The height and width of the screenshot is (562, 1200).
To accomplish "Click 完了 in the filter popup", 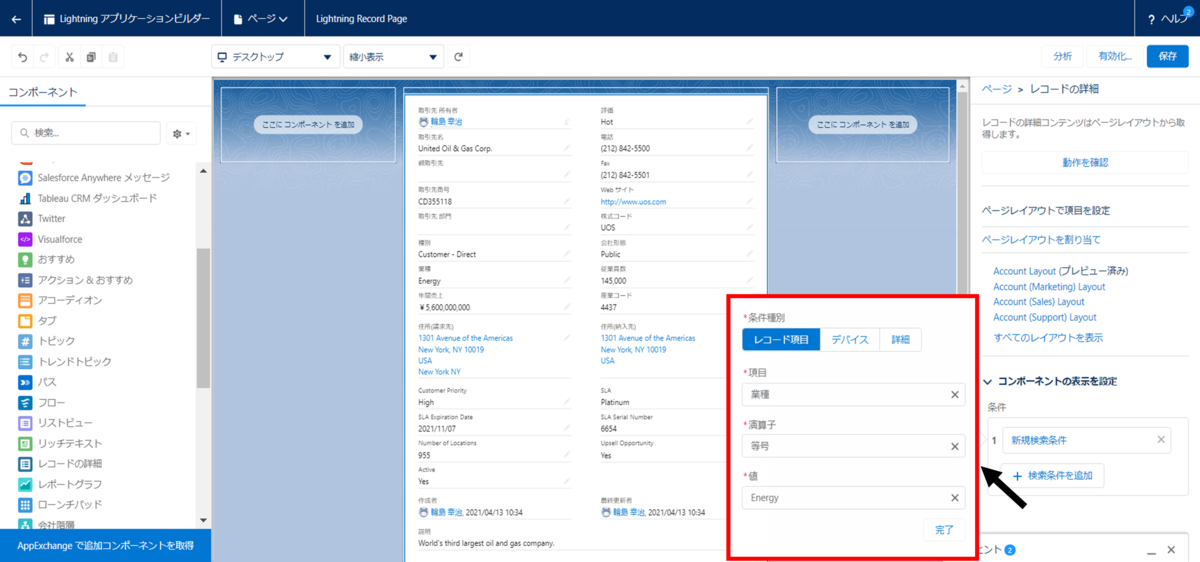I will point(944,530).
